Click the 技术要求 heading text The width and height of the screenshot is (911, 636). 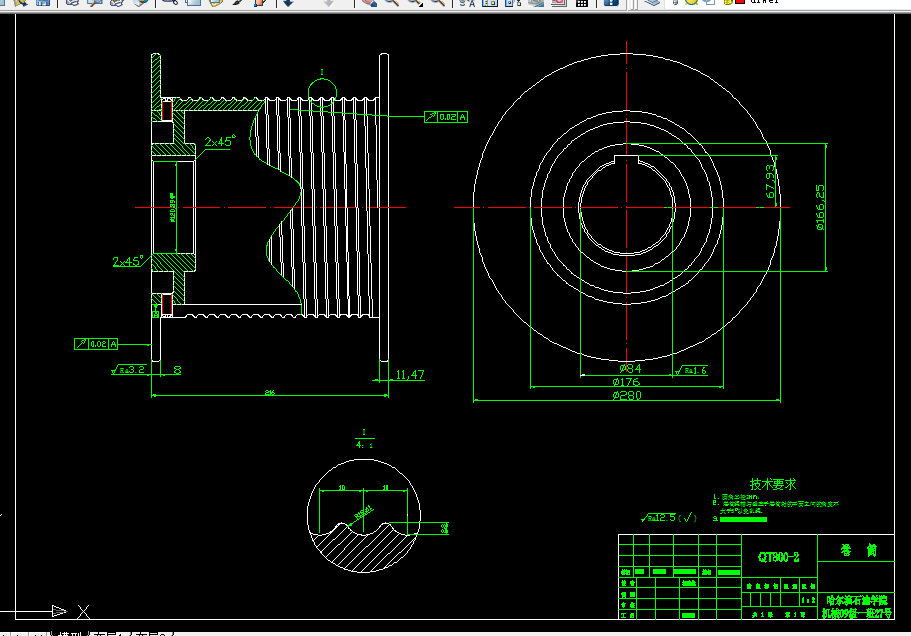click(773, 484)
